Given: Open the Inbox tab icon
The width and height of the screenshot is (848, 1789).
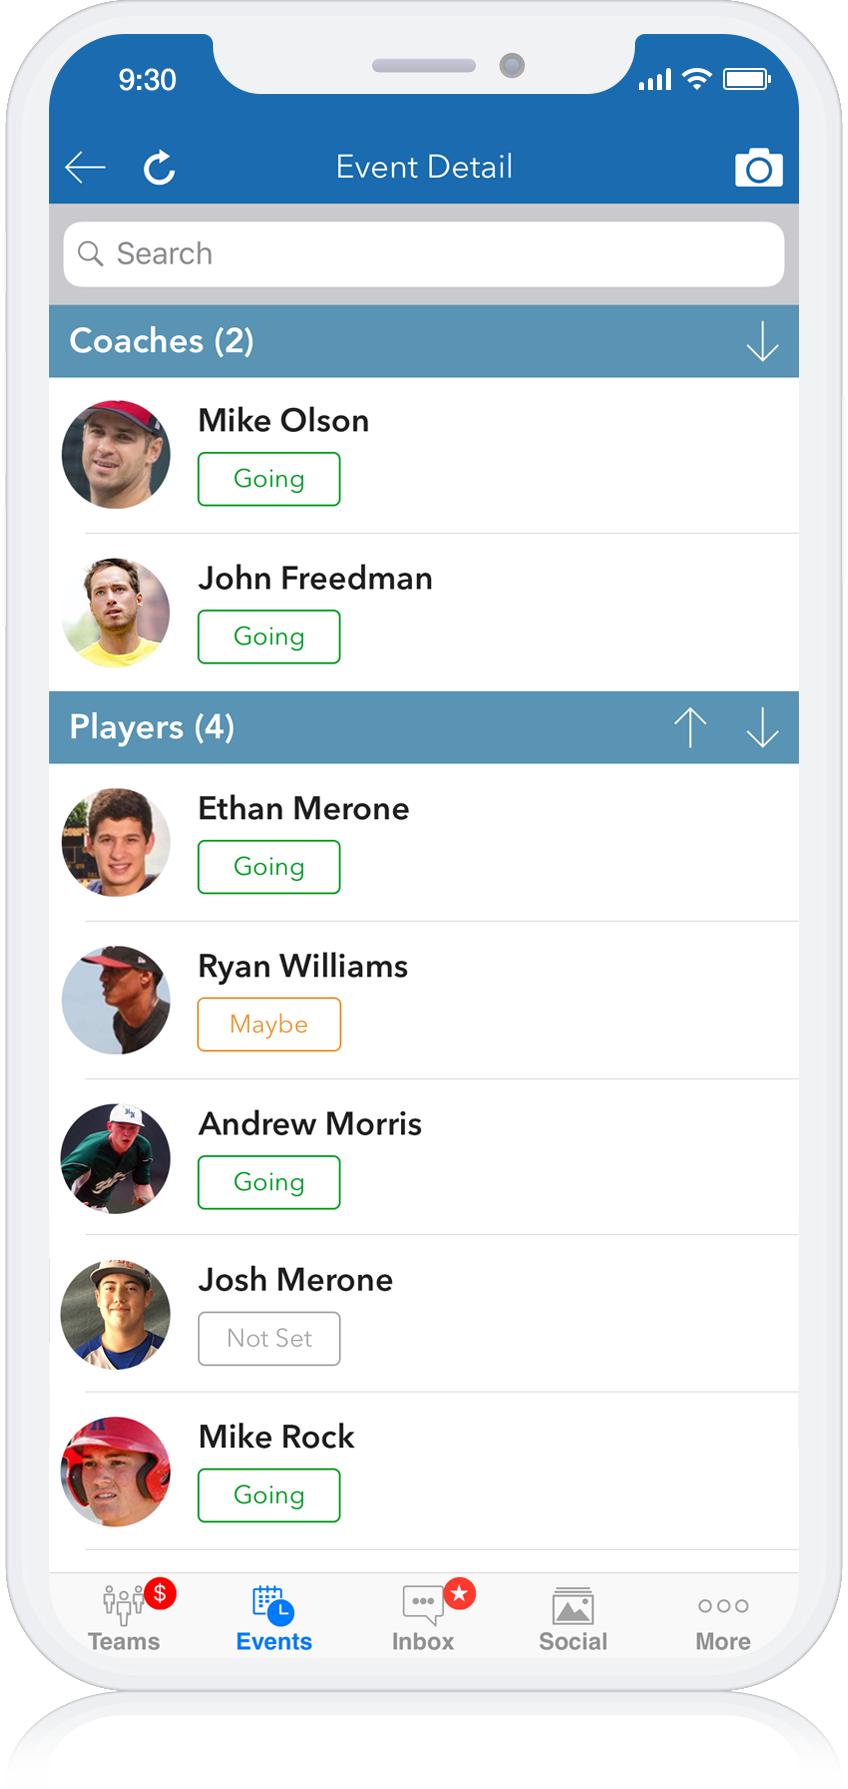Looking at the screenshot, I should (423, 1605).
